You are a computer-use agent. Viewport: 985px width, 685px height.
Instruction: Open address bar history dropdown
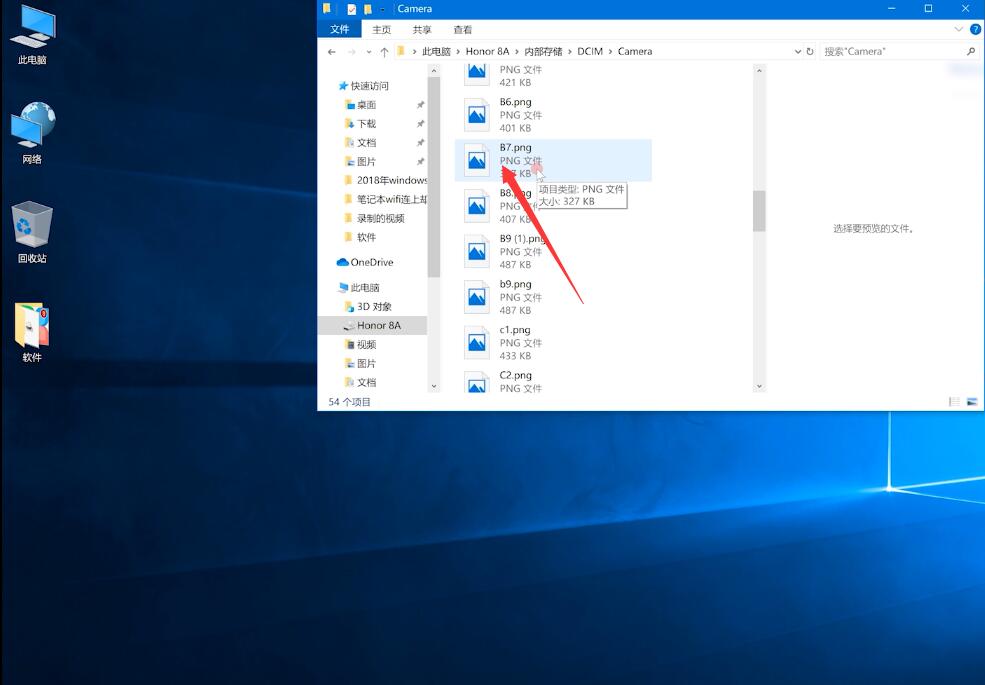[x=798, y=52]
